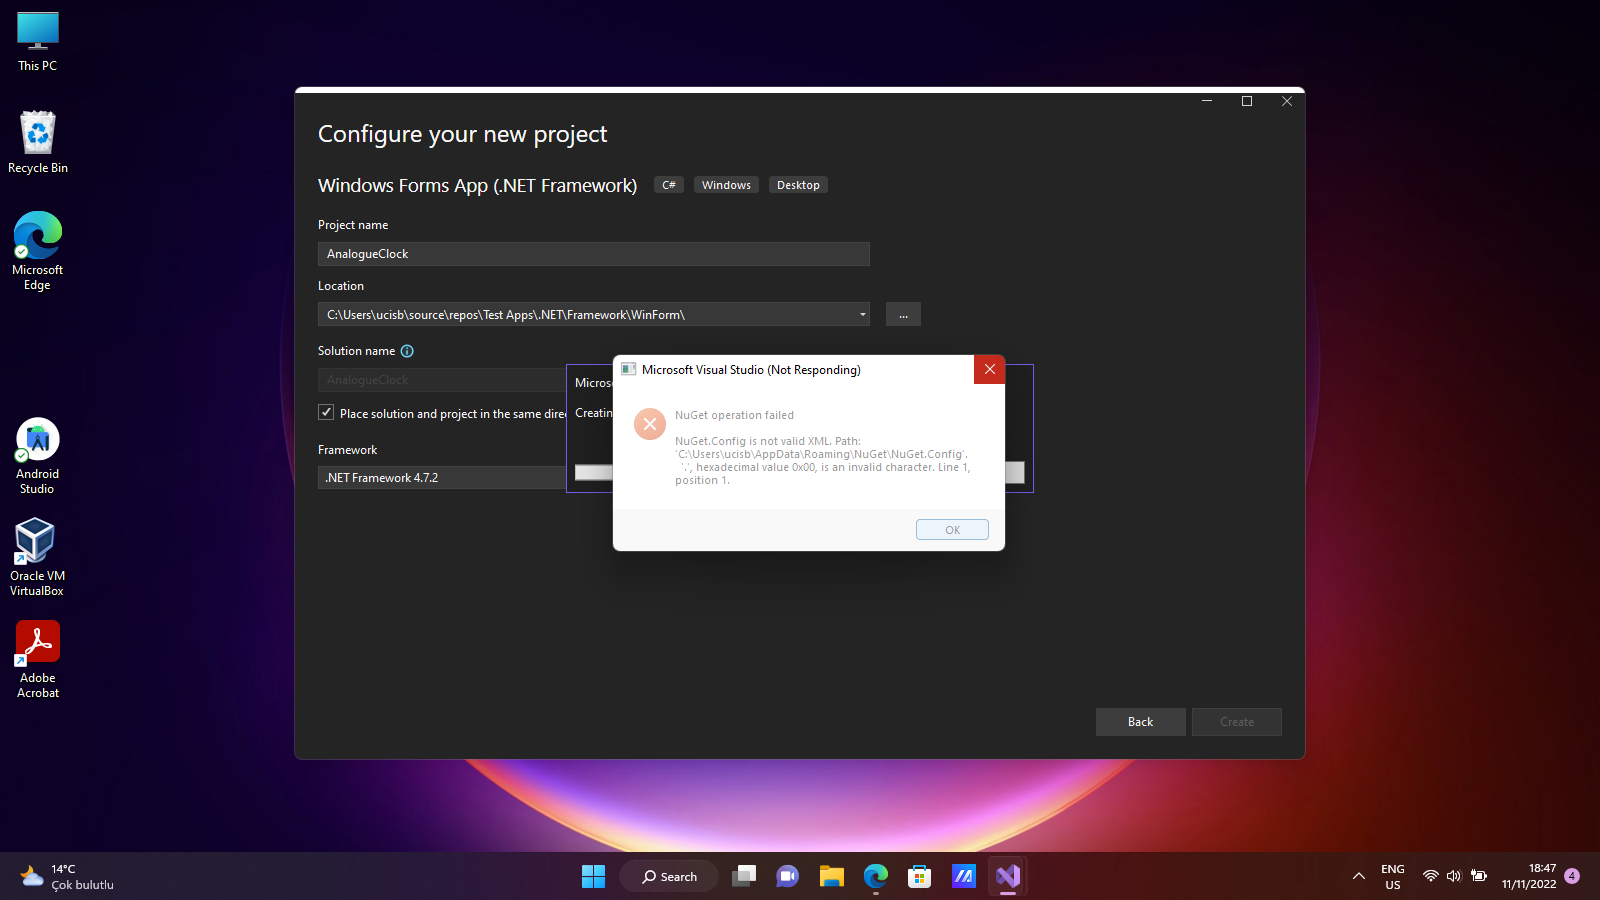
Task: Click the C# tag
Action: click(669, 185)
